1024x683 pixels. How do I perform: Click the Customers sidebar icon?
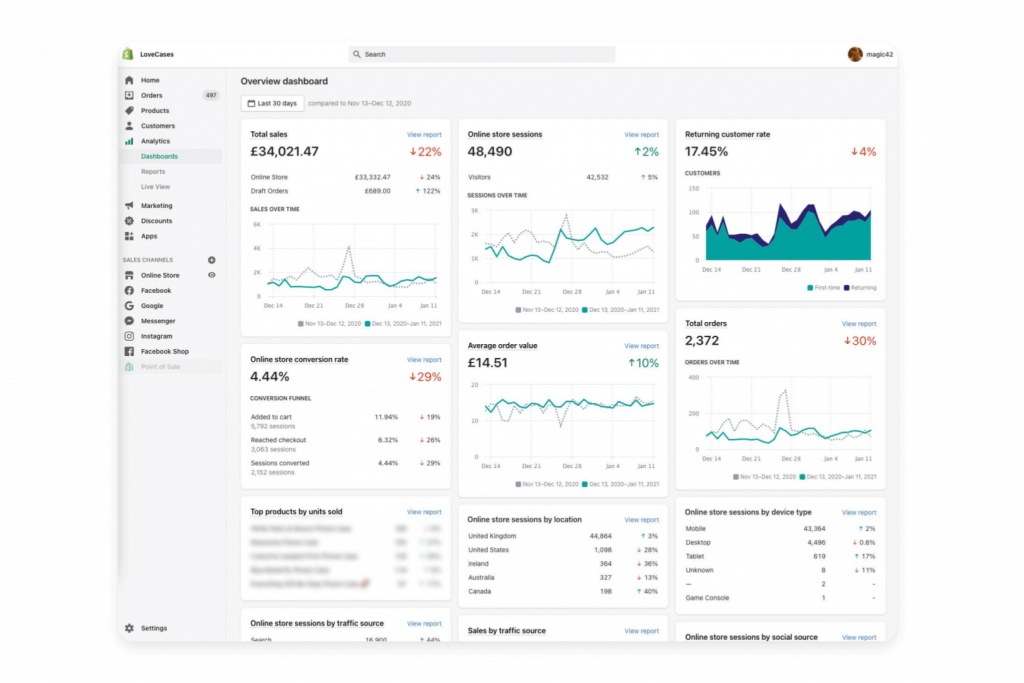(131, 125)
